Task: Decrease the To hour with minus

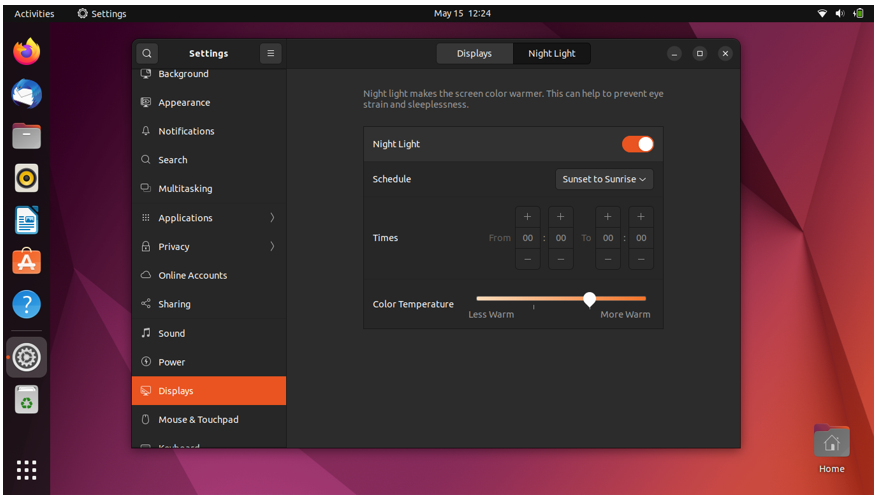Action: [608, 259]
